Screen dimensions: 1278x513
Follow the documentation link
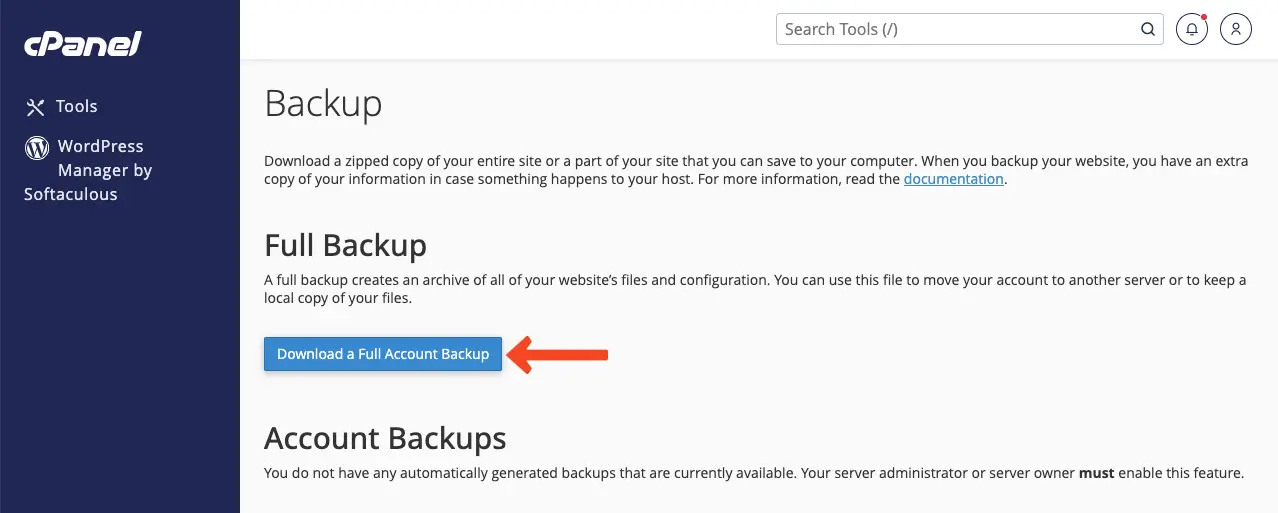(953, 180)
